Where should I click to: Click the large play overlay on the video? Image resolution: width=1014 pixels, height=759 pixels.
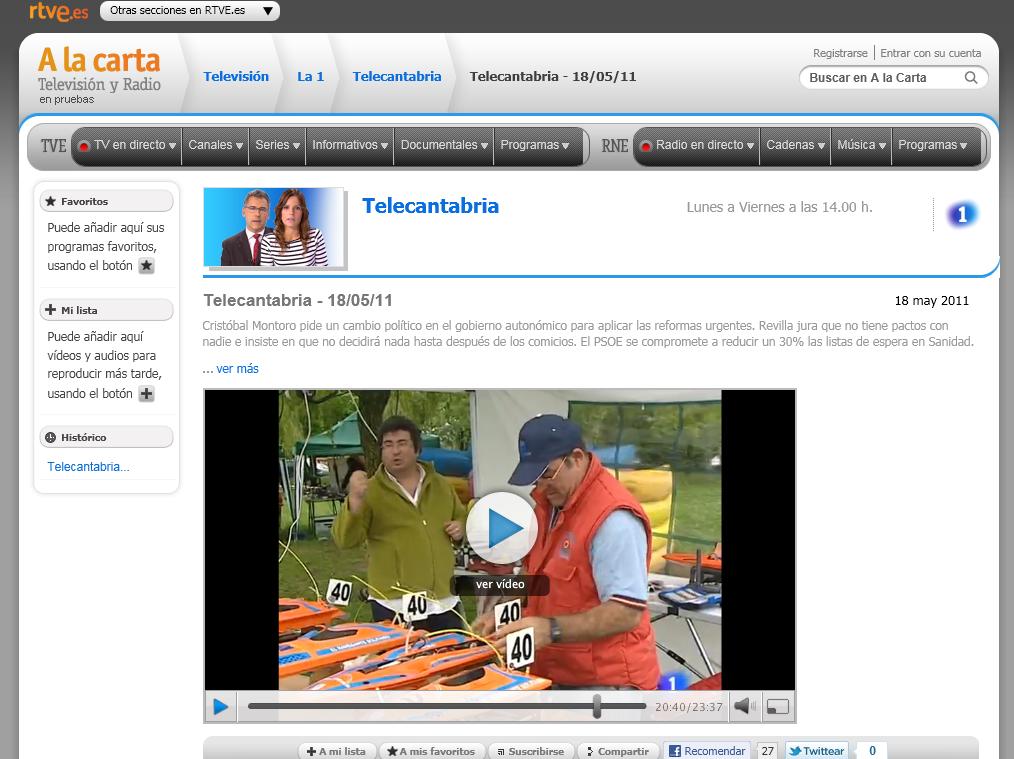[x=500, y=528]
